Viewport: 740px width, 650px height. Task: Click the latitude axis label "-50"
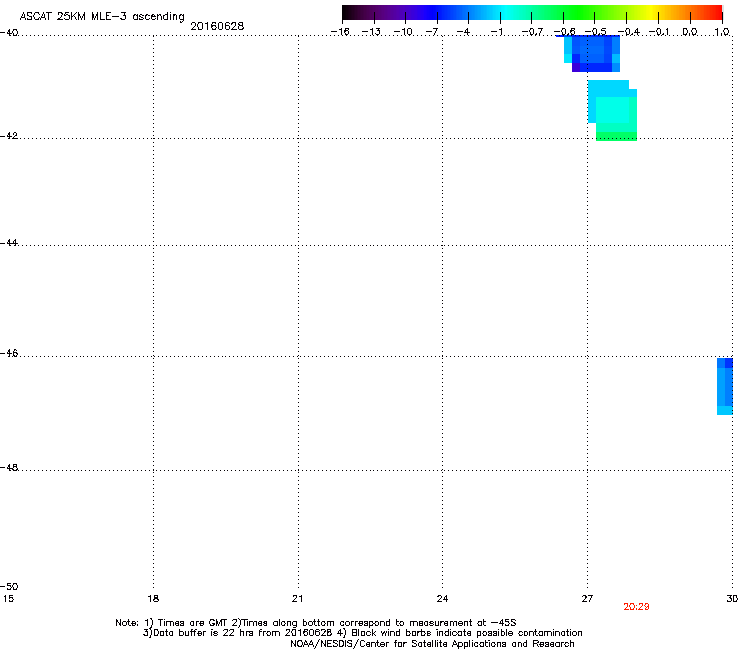(9, 586)
